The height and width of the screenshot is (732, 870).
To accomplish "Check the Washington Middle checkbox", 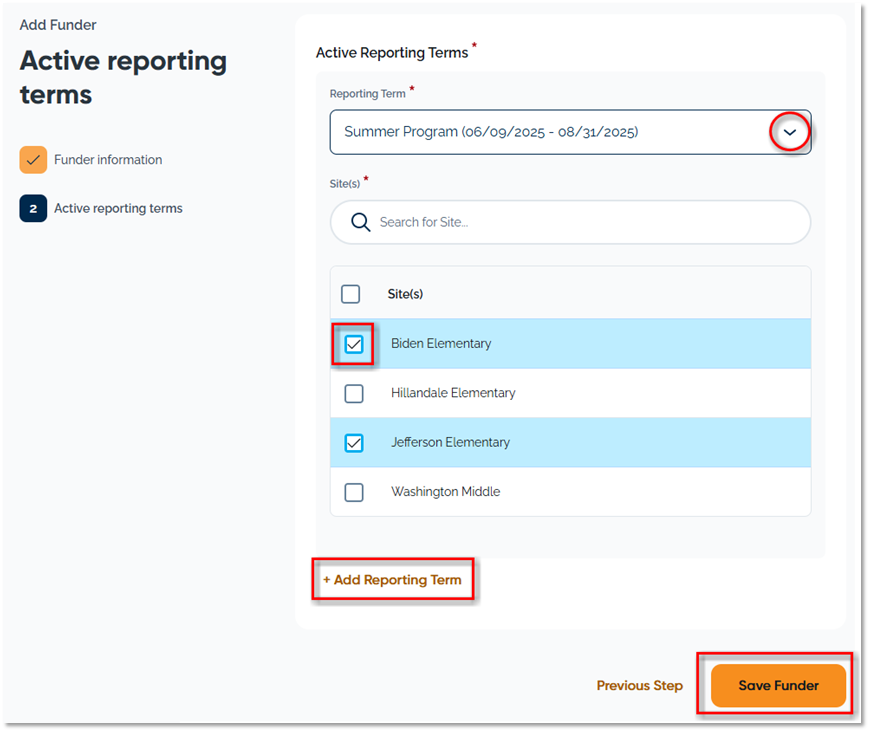I will (x=354, y=492).
